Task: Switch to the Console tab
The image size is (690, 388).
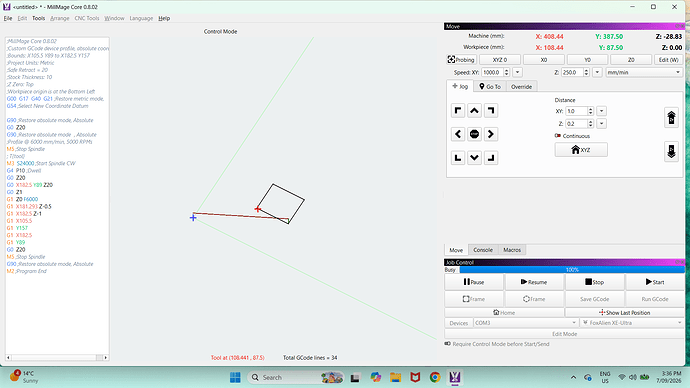Action: pyautogui.click(x=483, y=250)
